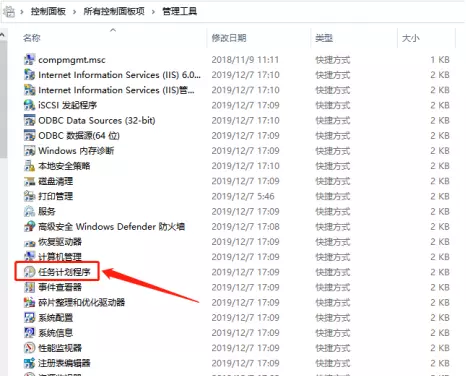
Task: Select the 碎片整理和优化驱动器 entry
Action: pos(82,302)
